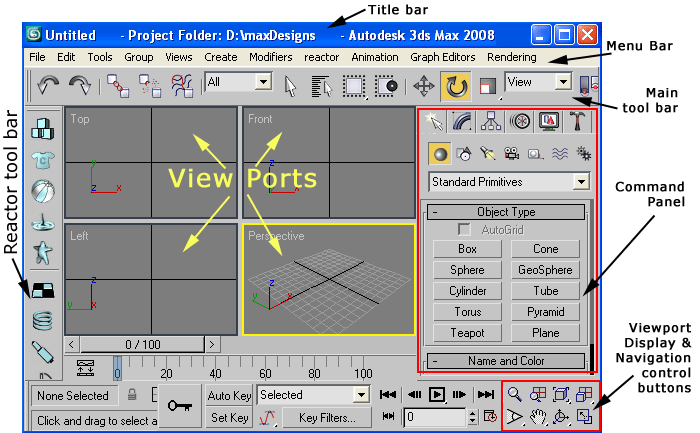This screenshot has width=700, height=433.
Task: Open the Modifiers menu
Action: click(271, 57)
